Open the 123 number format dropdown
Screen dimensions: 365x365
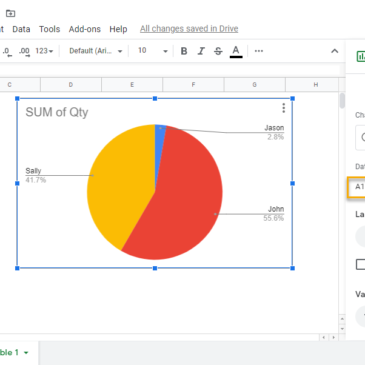[x=44, y=51]
